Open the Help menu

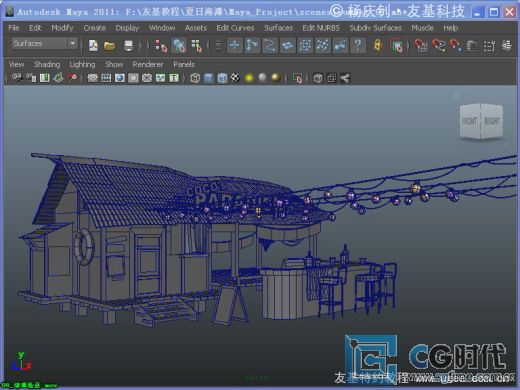451,28
